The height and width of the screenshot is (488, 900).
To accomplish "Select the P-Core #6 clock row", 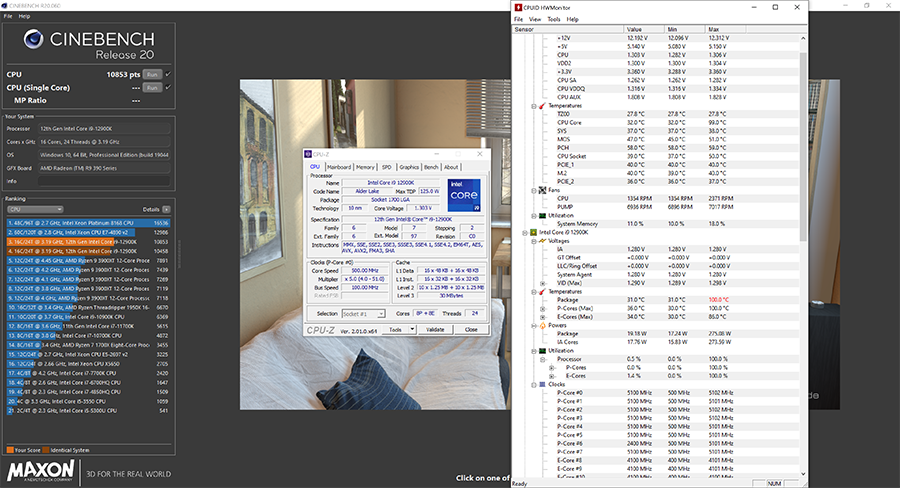I will coord(657,444).
